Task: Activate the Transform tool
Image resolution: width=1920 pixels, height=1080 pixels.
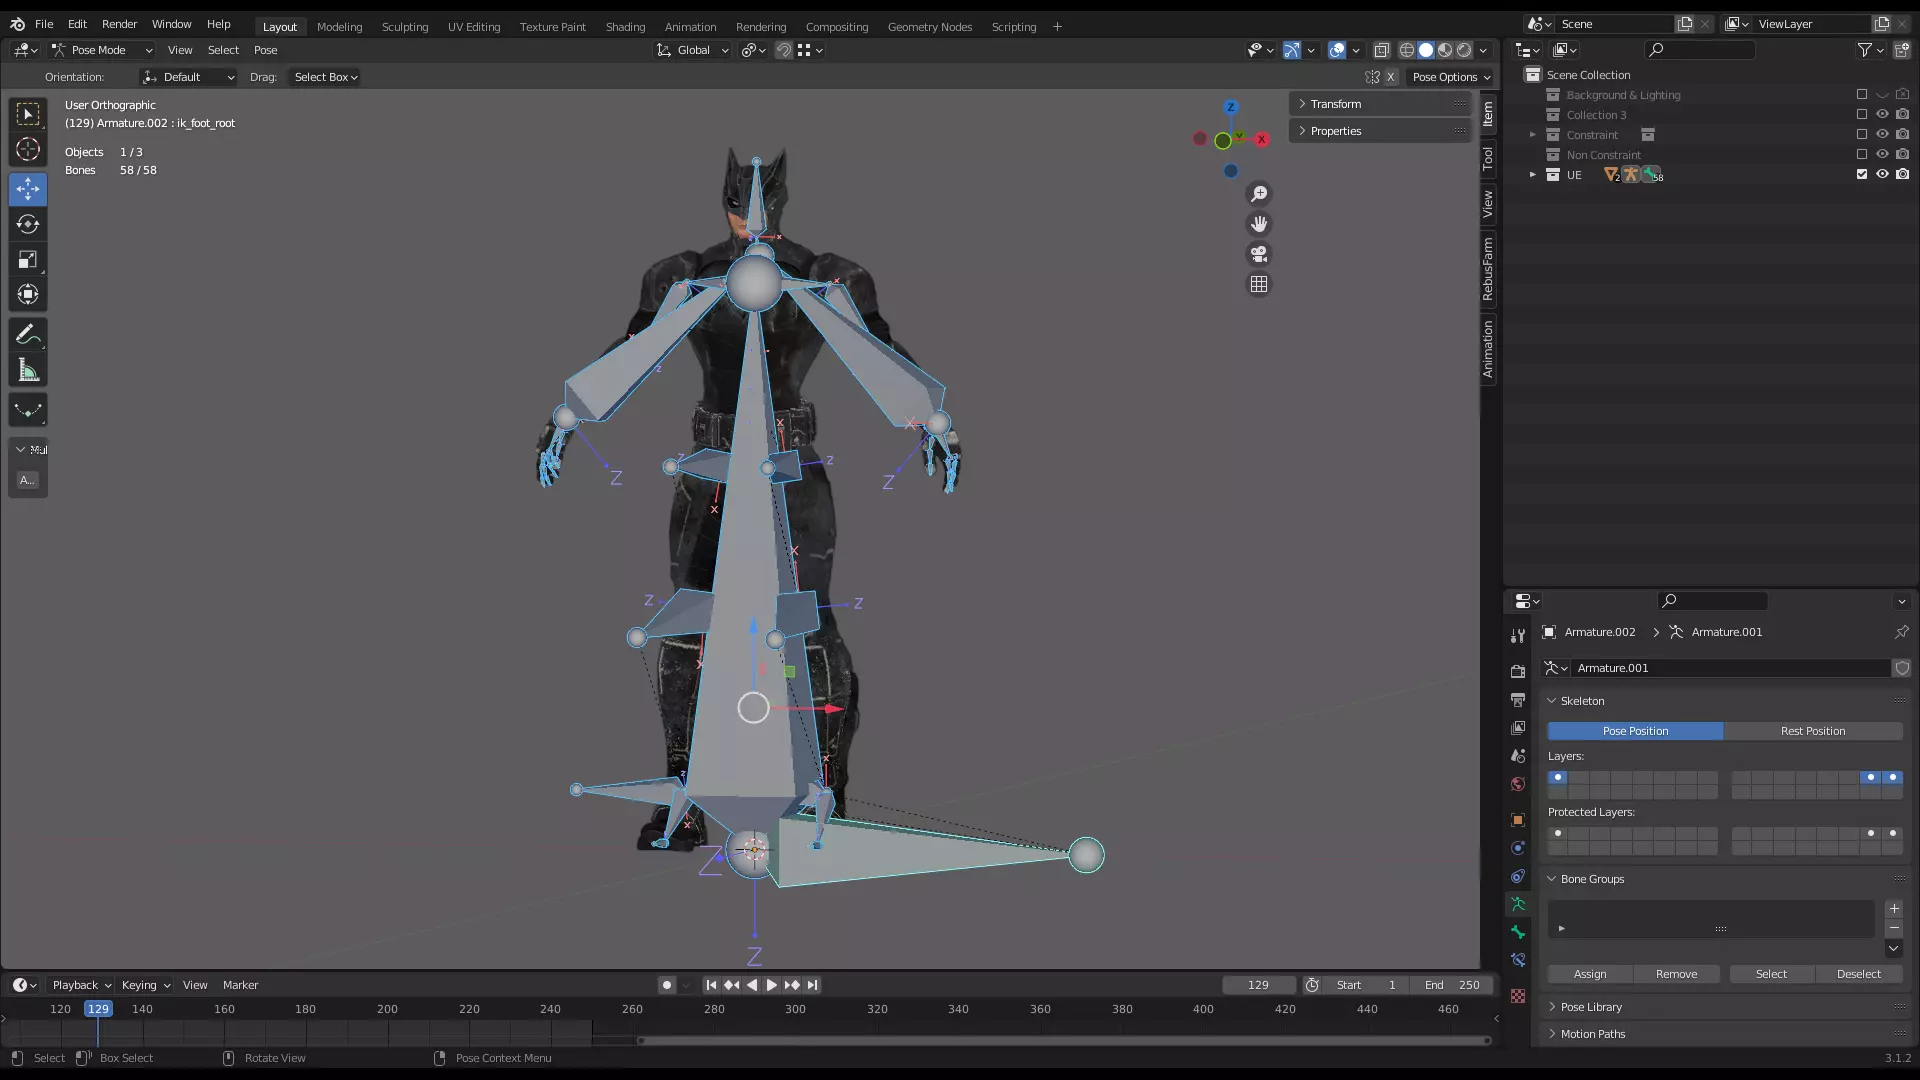Action: point(28,295)
